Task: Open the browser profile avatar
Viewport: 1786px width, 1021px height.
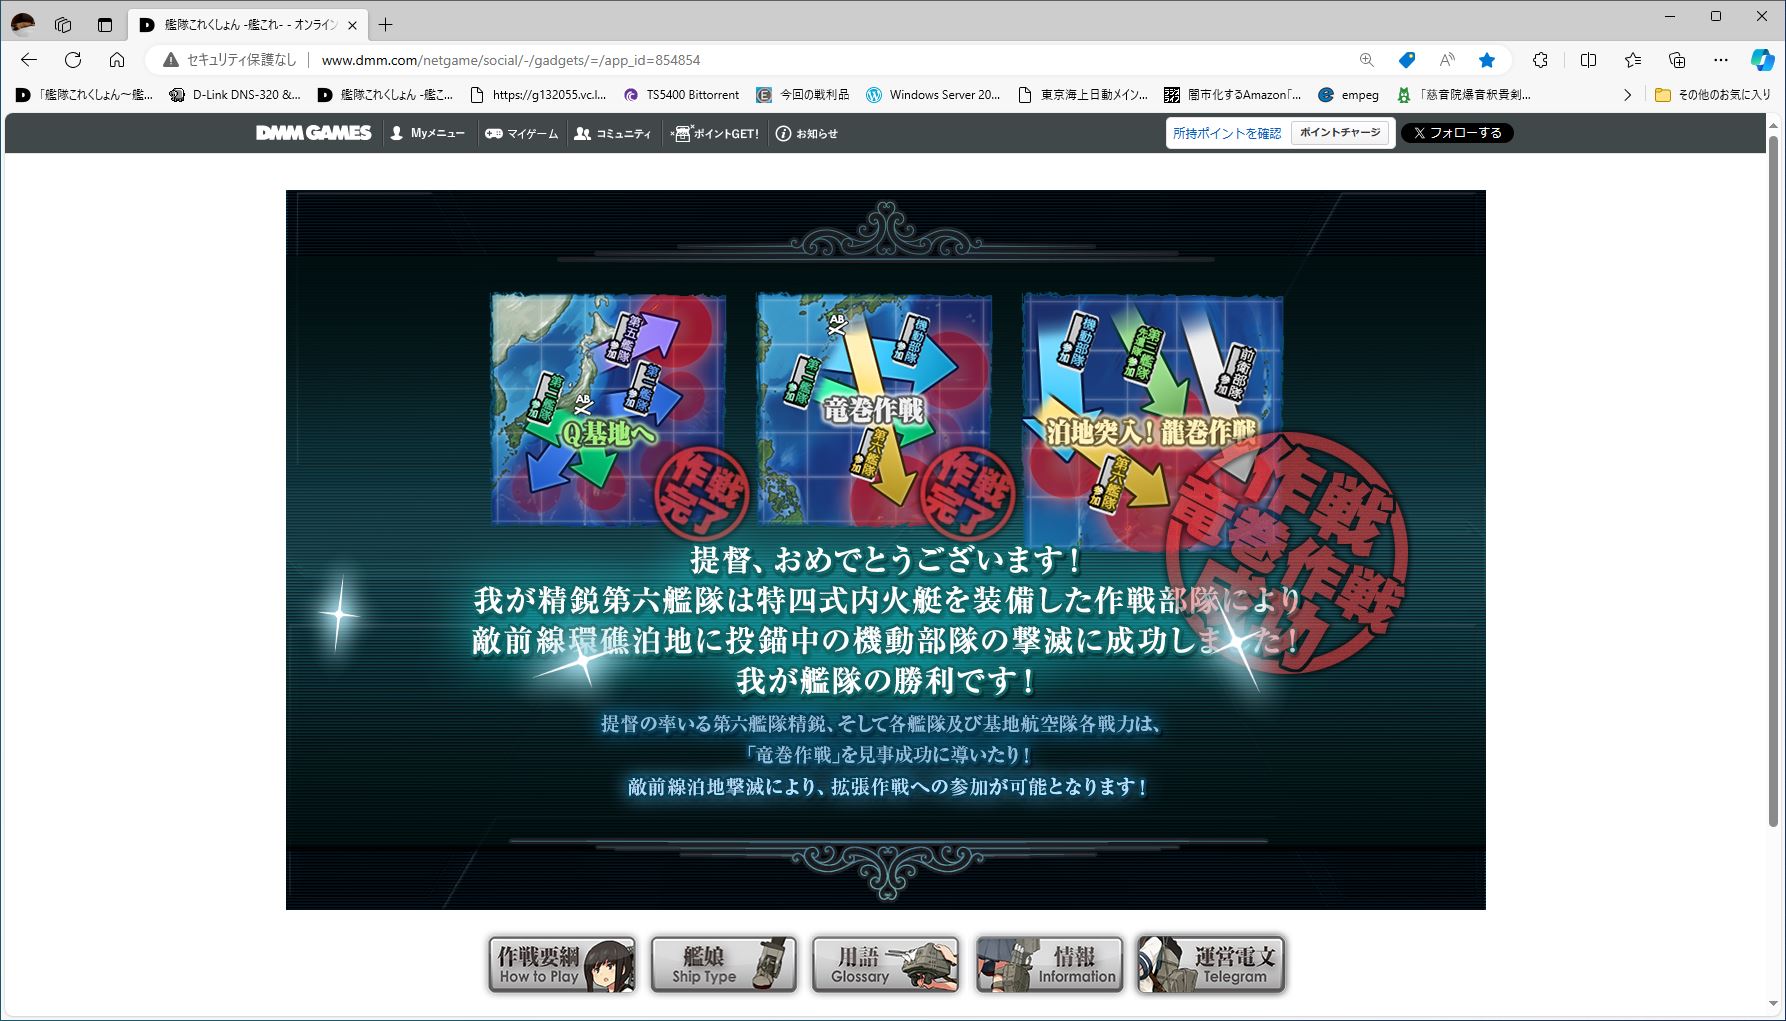Action: (22, 24)
